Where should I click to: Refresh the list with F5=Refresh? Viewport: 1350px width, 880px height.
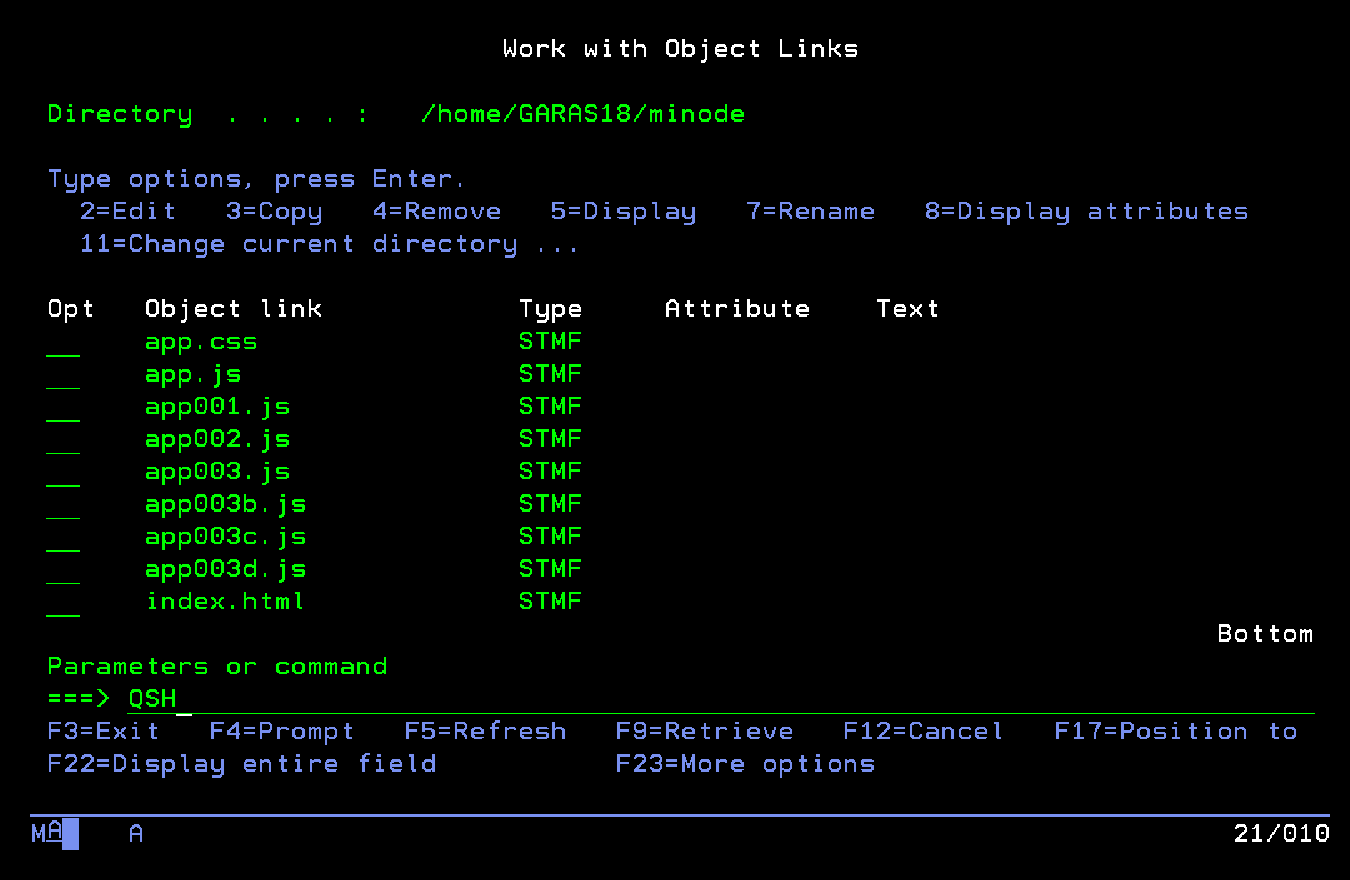pos(485,732)
